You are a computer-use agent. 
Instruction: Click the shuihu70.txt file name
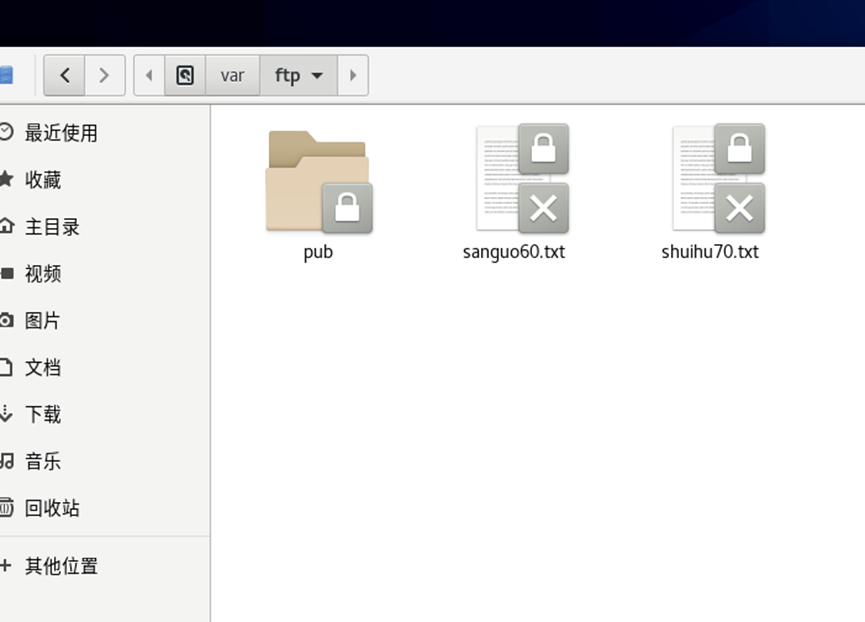pyautogui.click(x=710, y=252)
